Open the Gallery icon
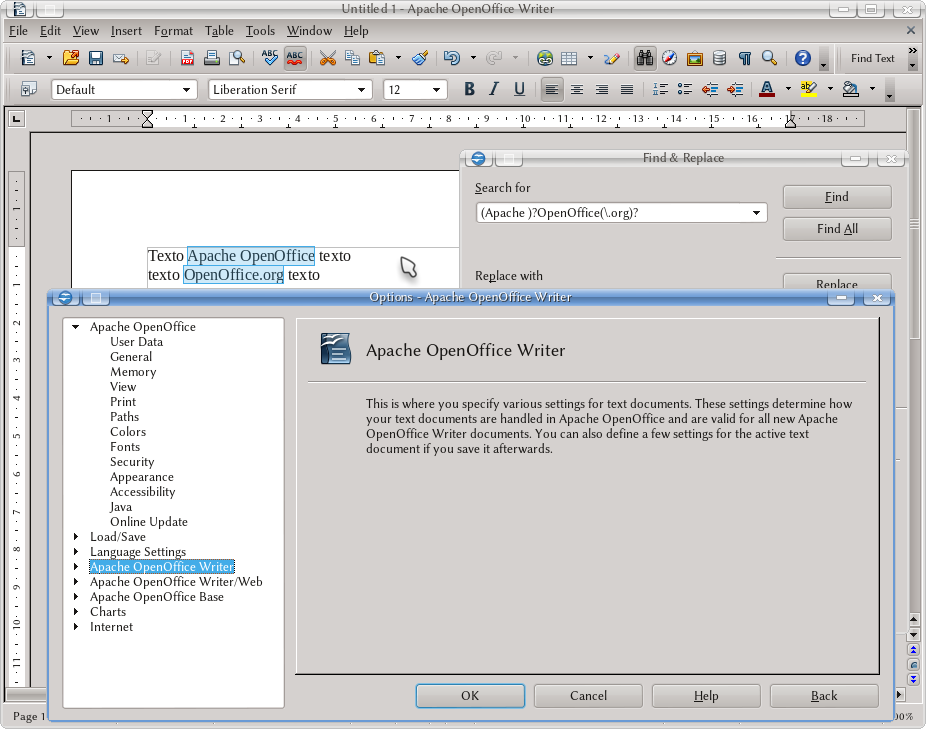Screen dimensions: 926x729 694,58
